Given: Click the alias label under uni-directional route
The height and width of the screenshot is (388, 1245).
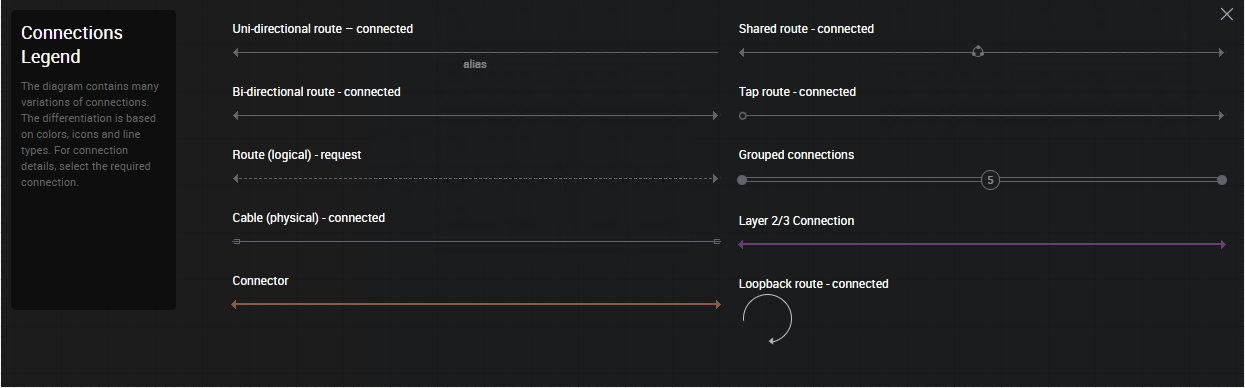Looking at the screenshot, I should pyautogui.click(x=475, y=64).
